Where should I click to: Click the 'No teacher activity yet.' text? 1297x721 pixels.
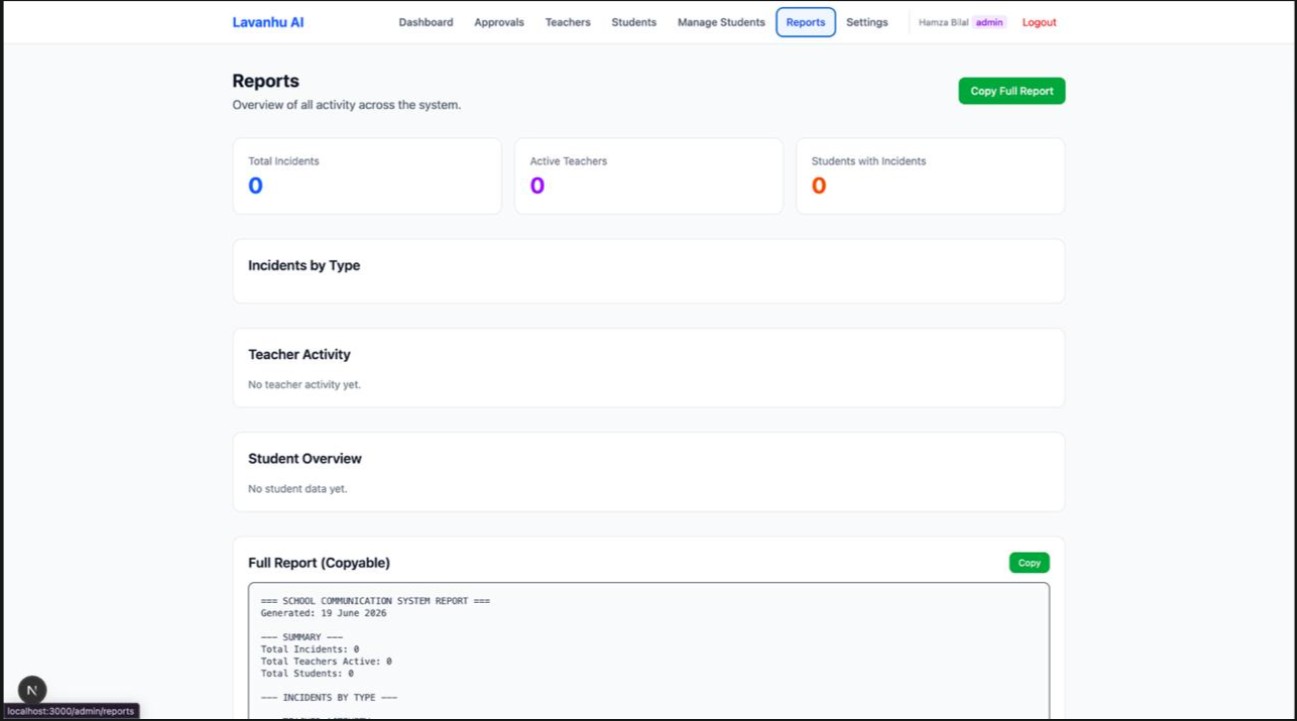(304, 384)
